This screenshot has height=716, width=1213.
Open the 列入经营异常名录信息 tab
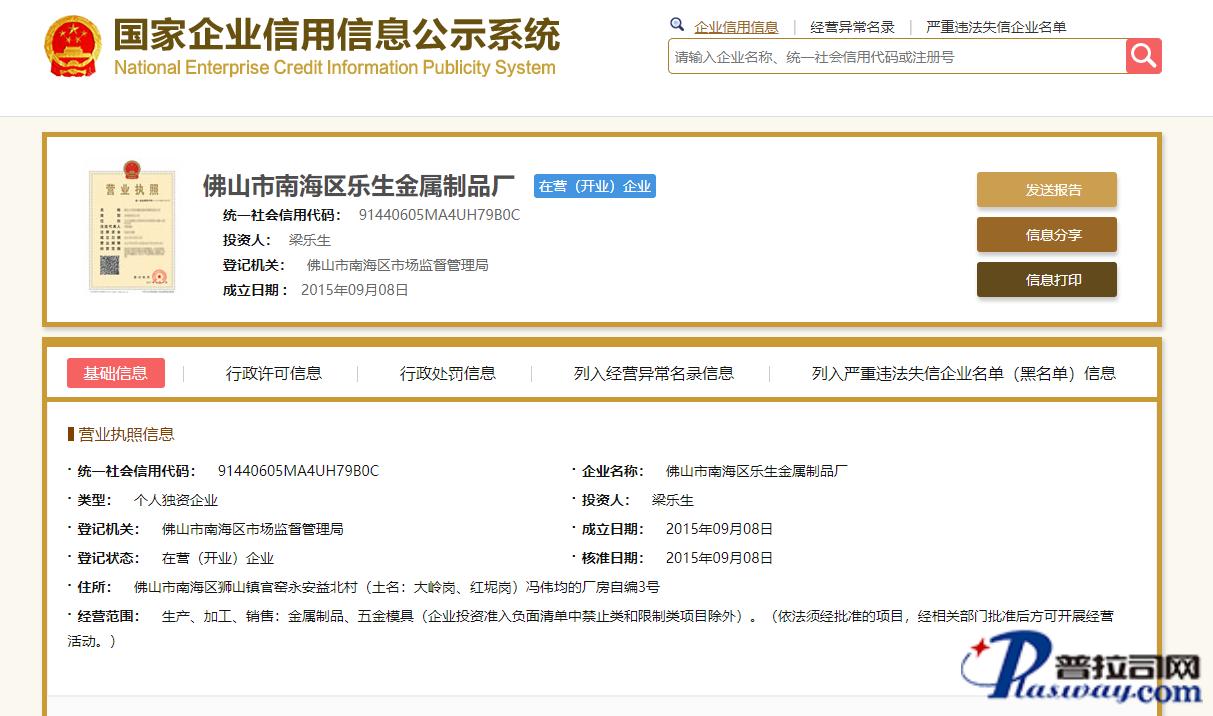point(653,373)
